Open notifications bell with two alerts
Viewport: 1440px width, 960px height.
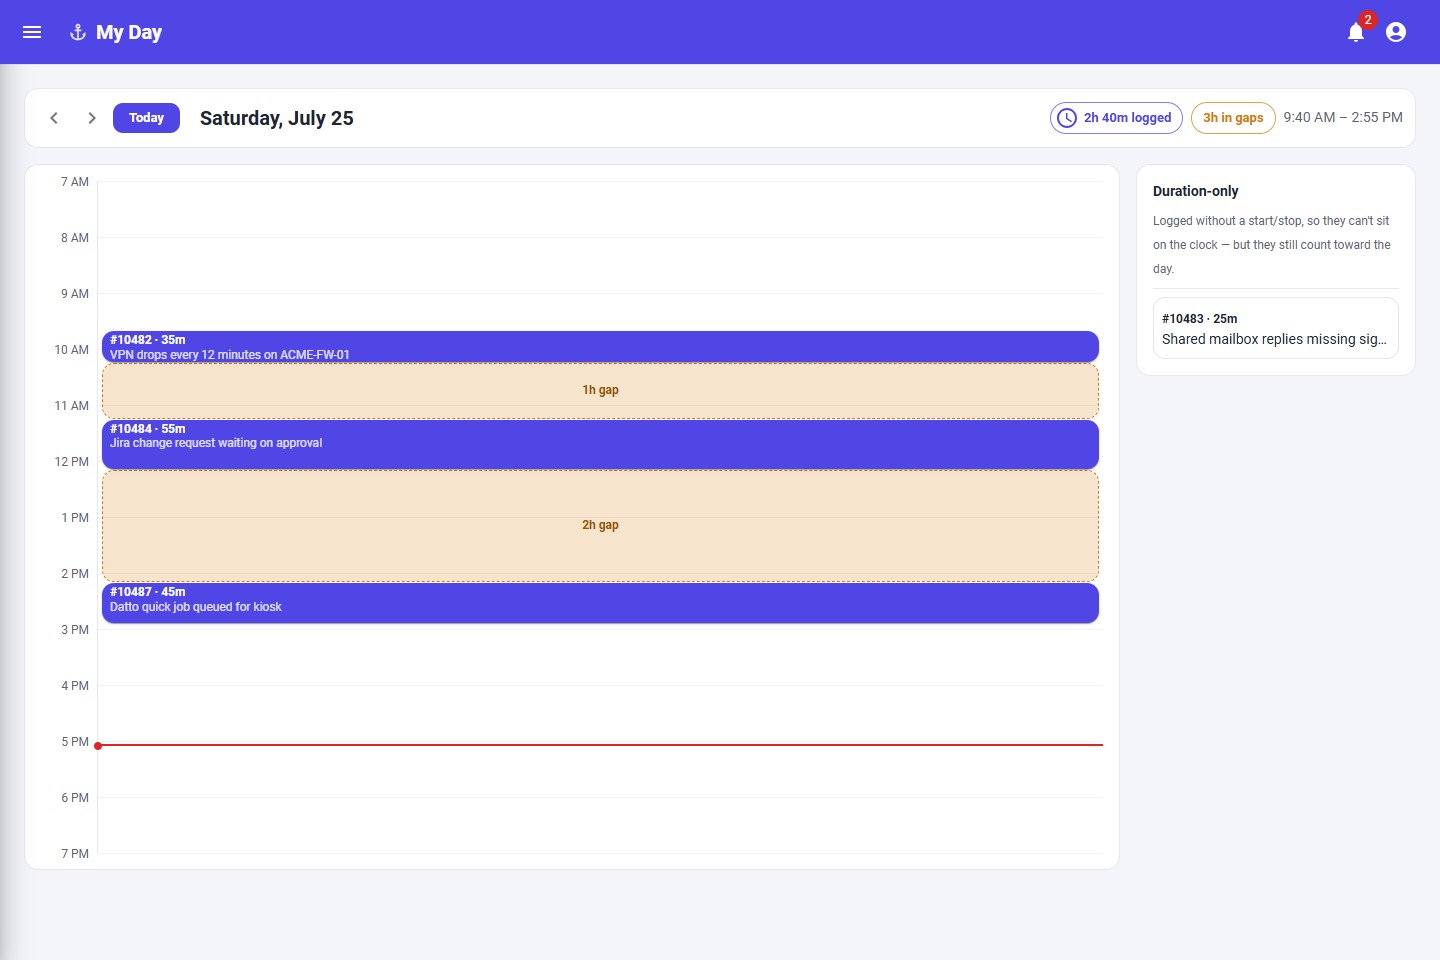tap(1356, 32)
